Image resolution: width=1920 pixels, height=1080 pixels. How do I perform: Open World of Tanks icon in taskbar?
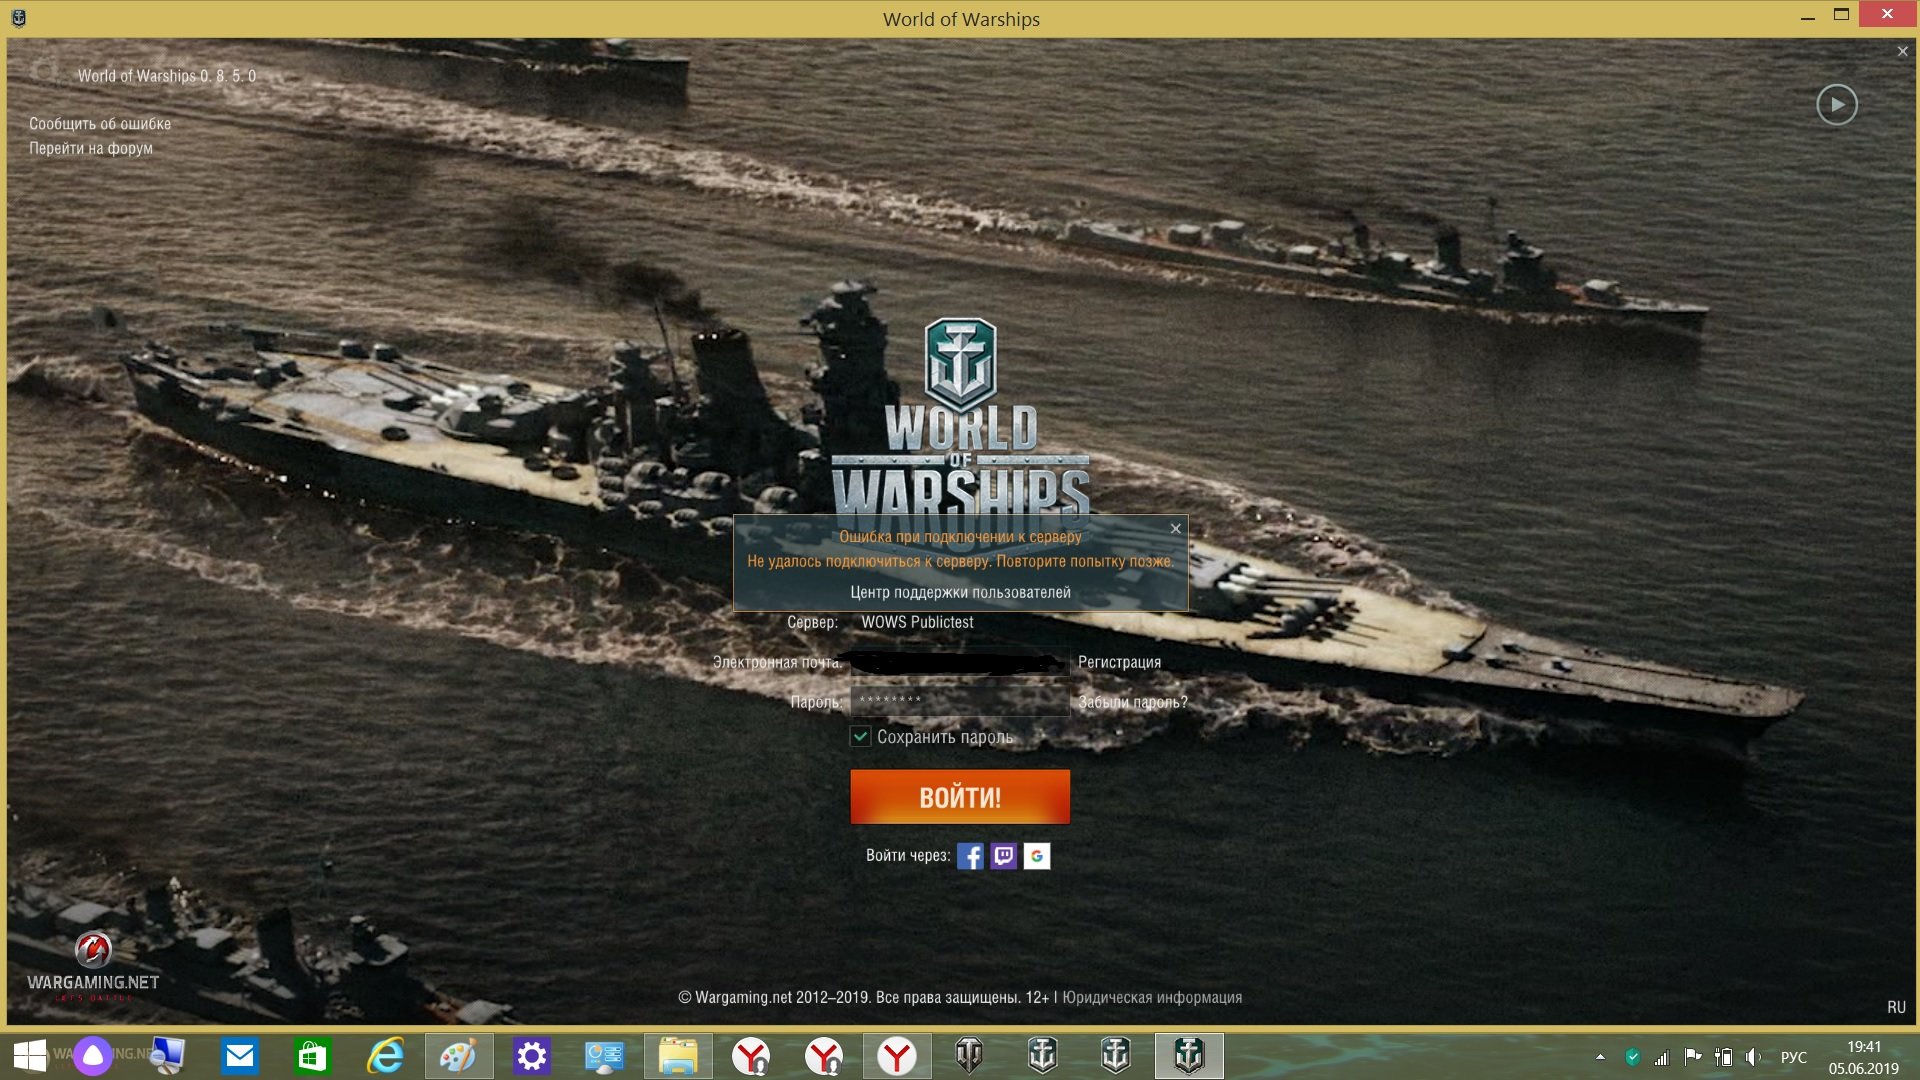969,1056
